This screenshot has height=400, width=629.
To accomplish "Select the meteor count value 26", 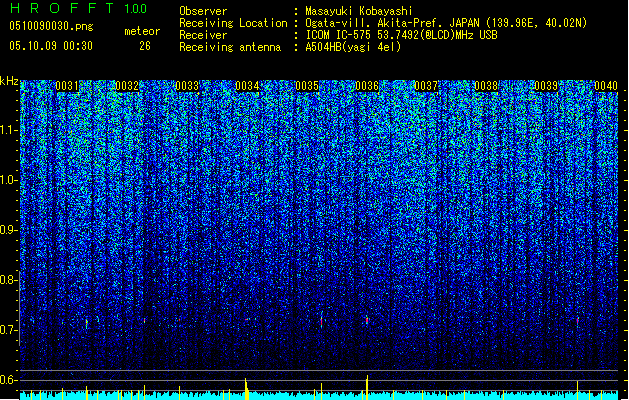I will point(145,46).
